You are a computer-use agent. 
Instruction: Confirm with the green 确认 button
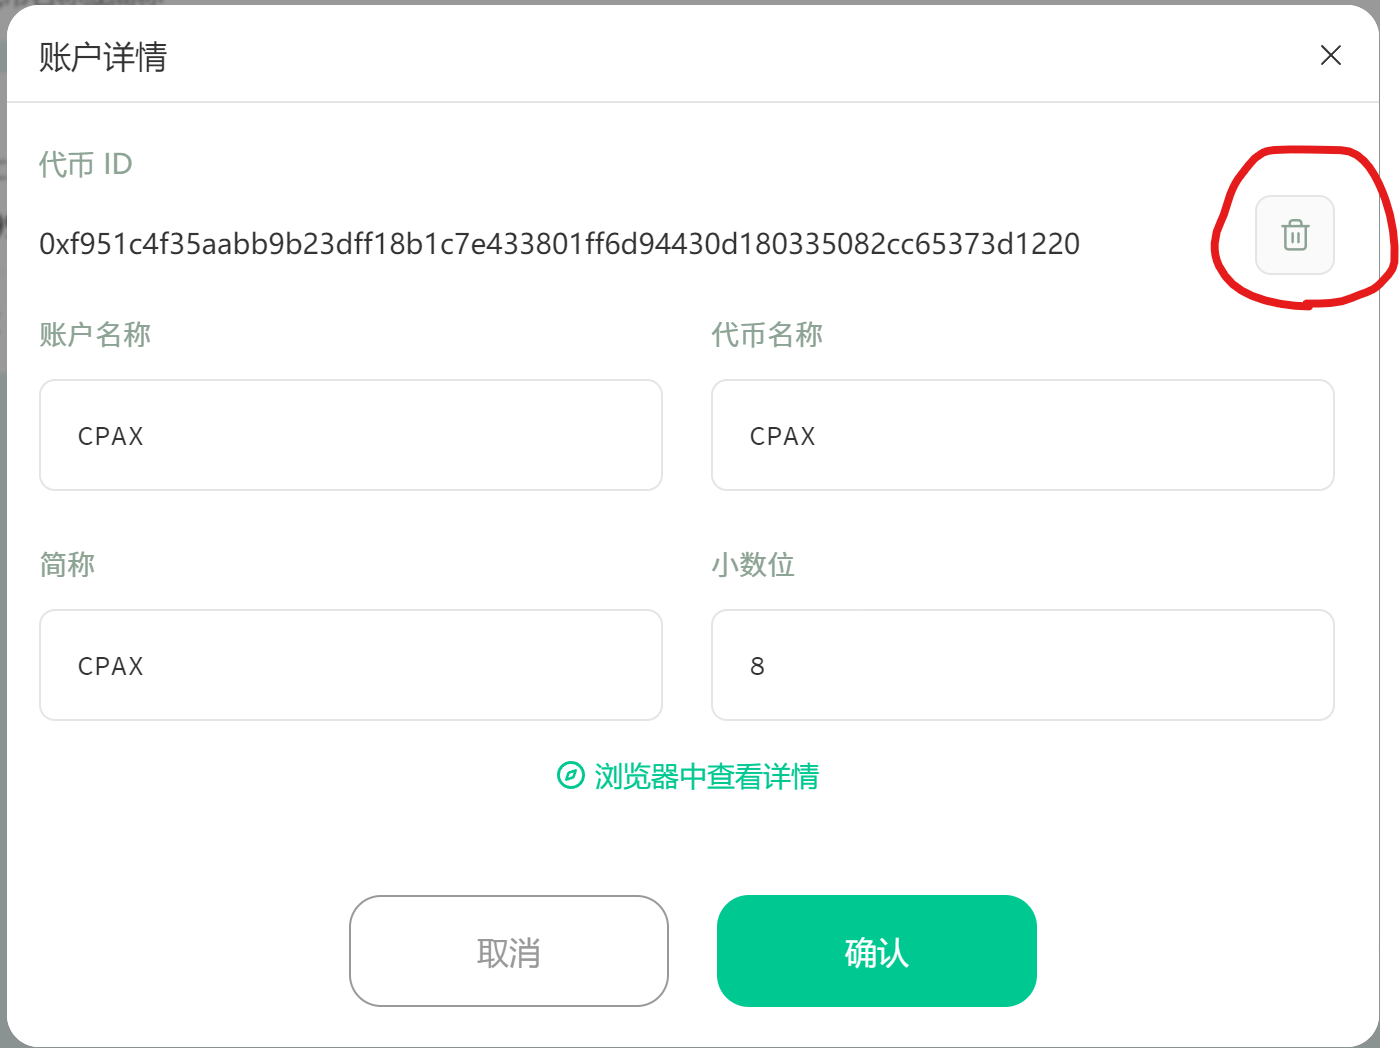(877, 951)
